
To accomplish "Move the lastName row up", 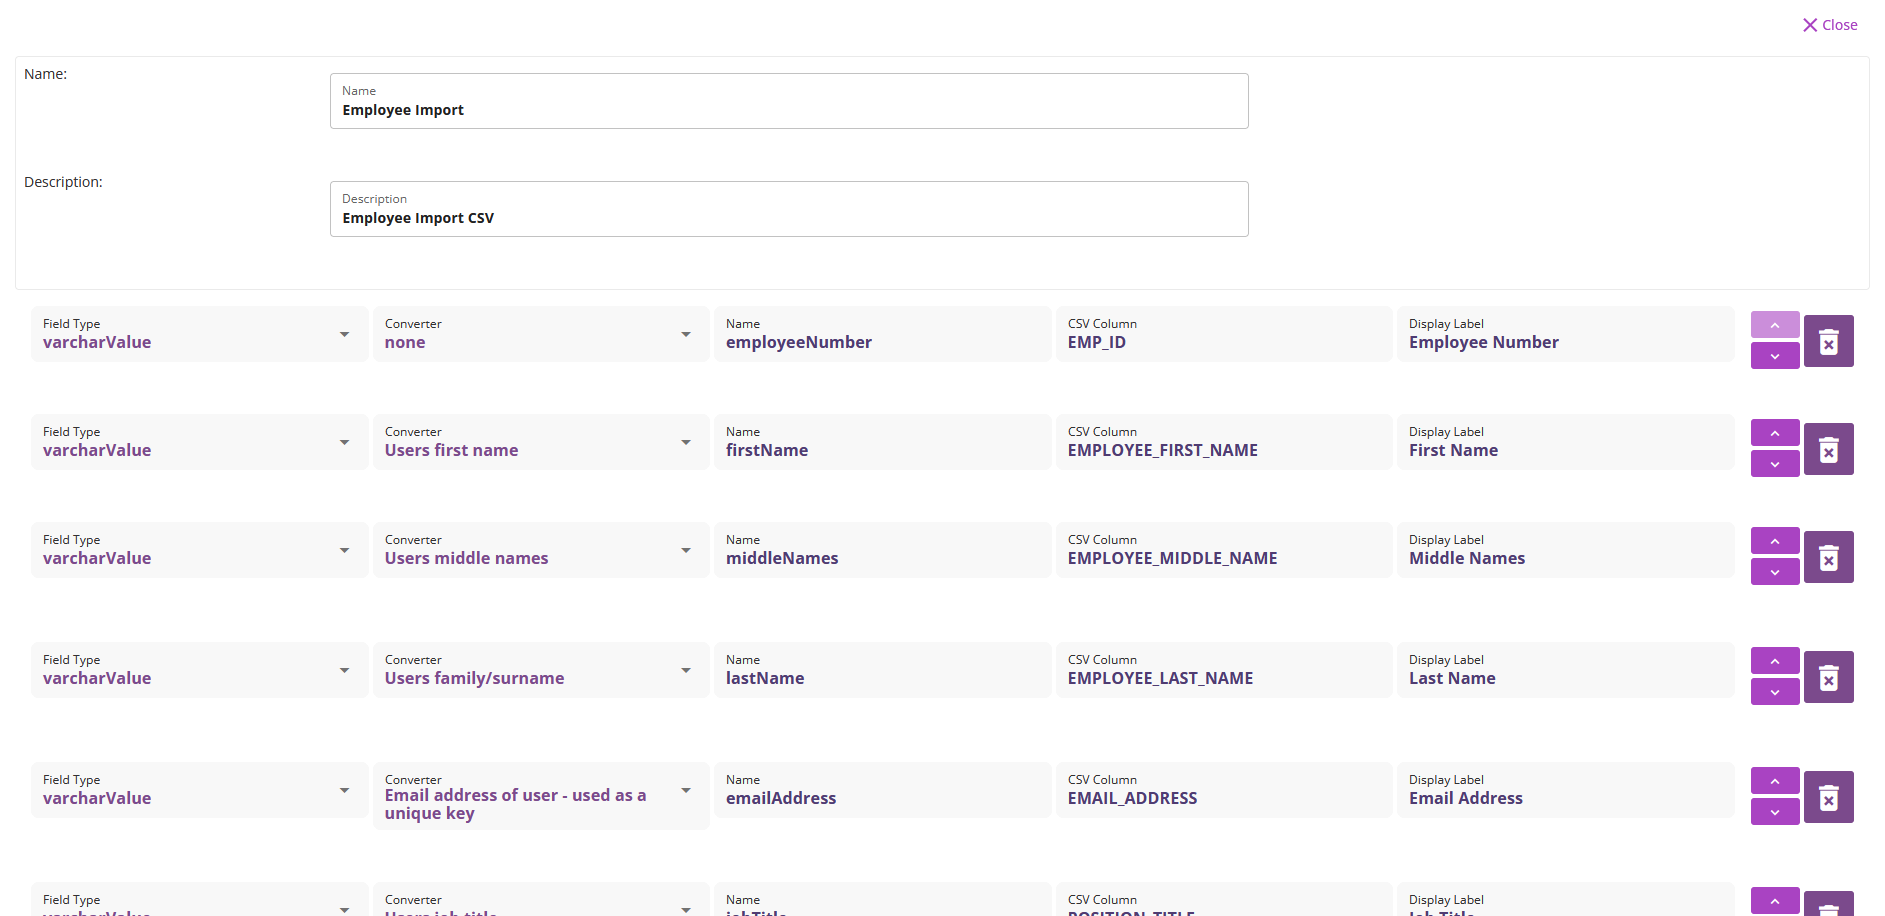I will (1774, 661).
